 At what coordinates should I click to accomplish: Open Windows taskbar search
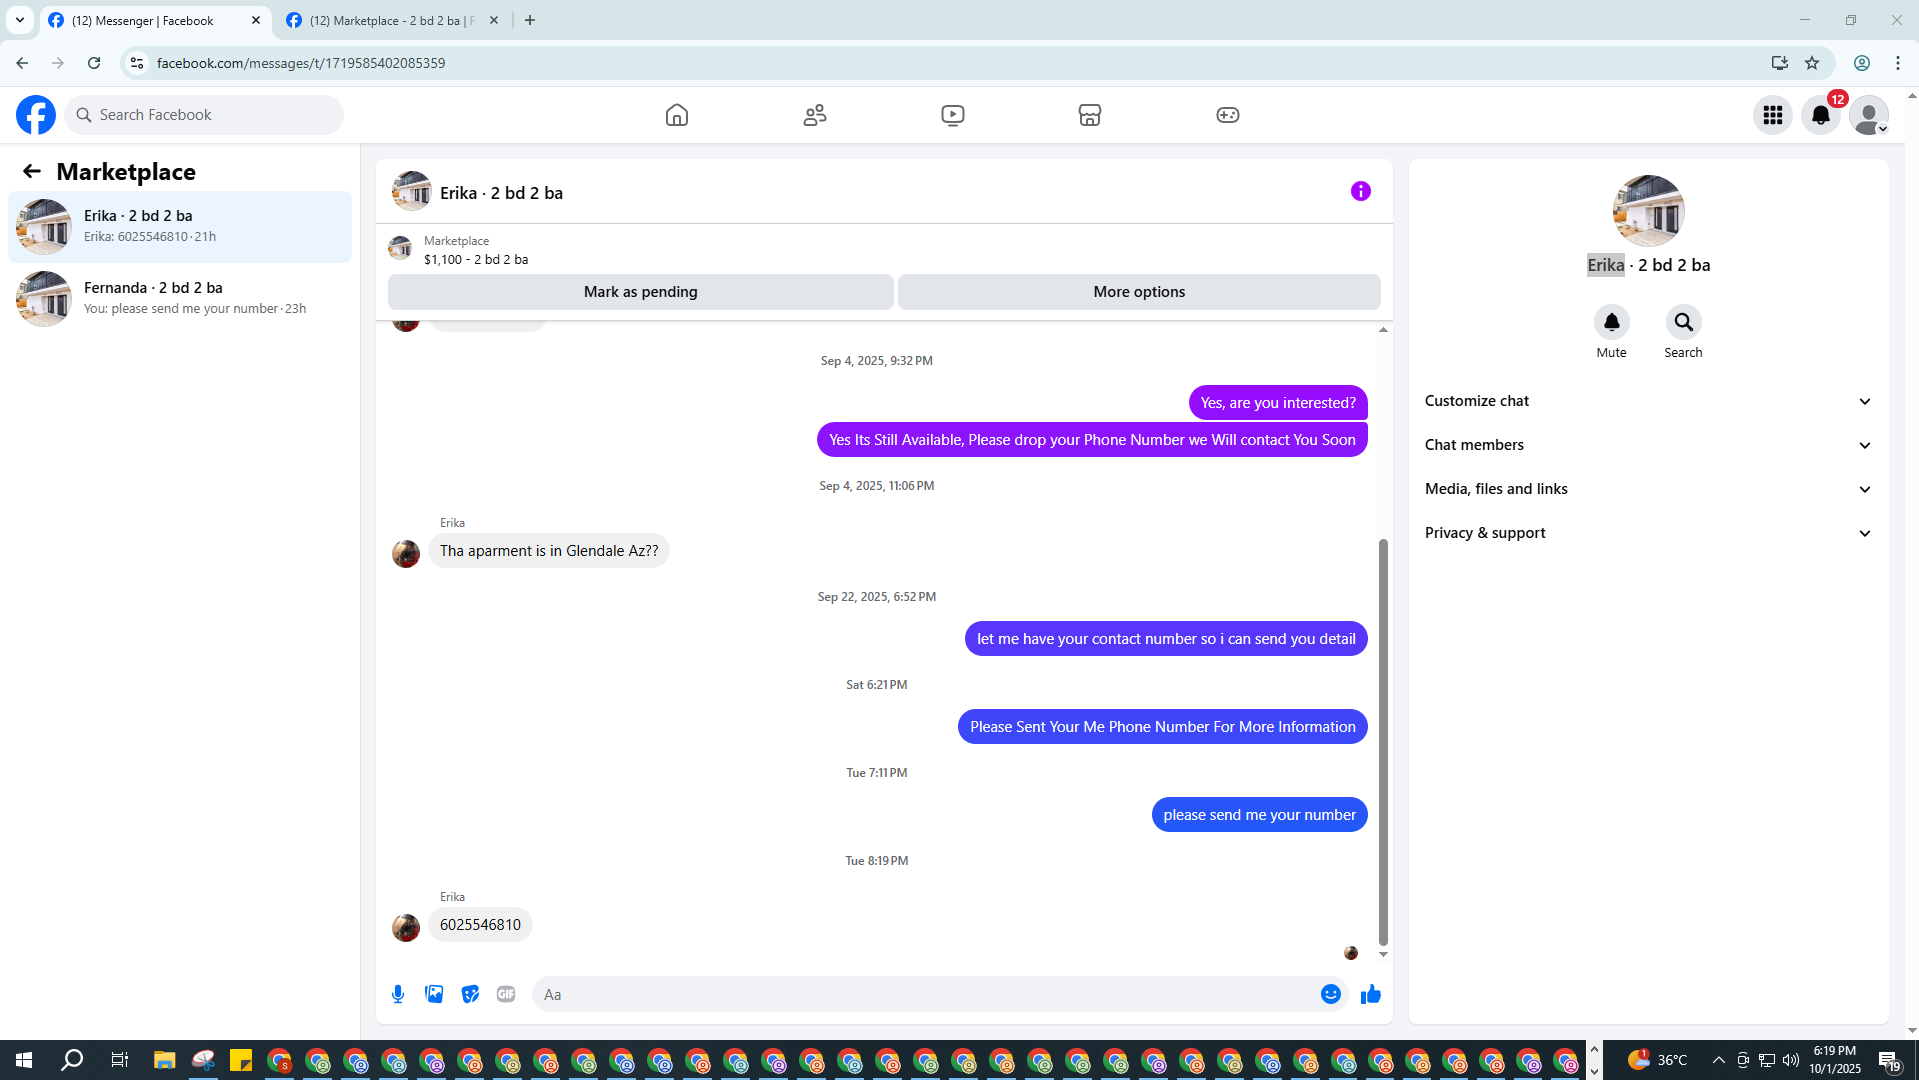(x=72, y=1060)
